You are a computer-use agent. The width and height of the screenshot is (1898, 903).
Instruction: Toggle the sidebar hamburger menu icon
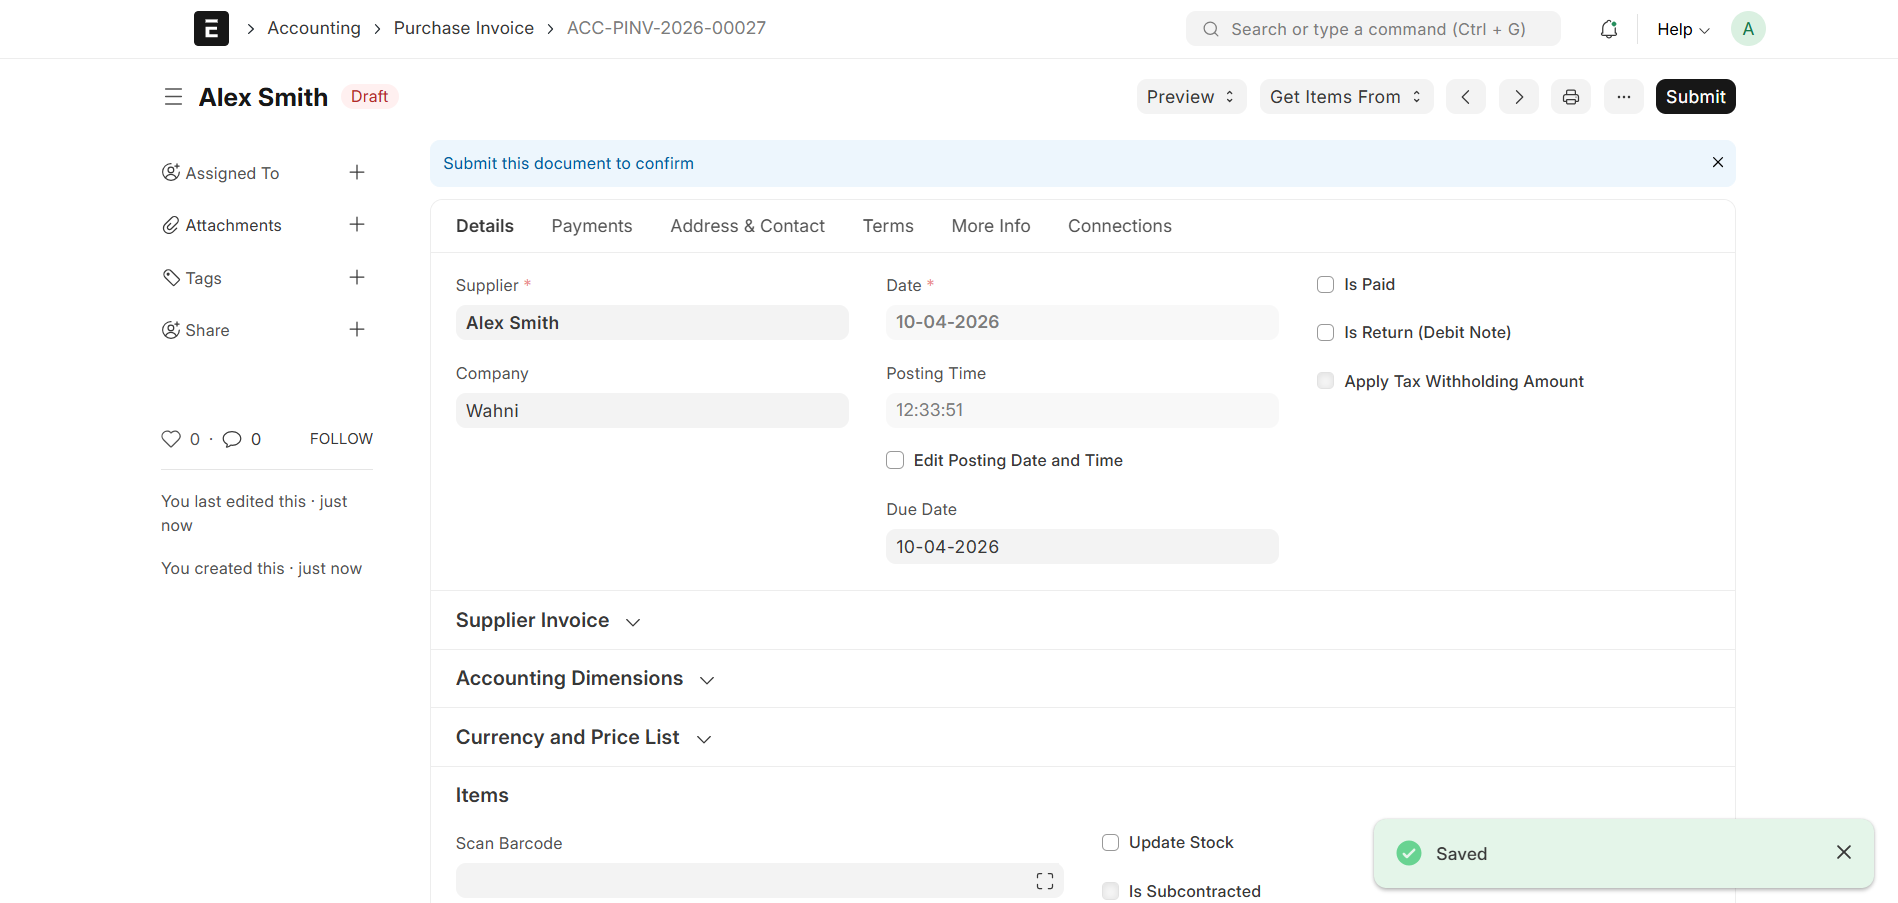(173, 97)
